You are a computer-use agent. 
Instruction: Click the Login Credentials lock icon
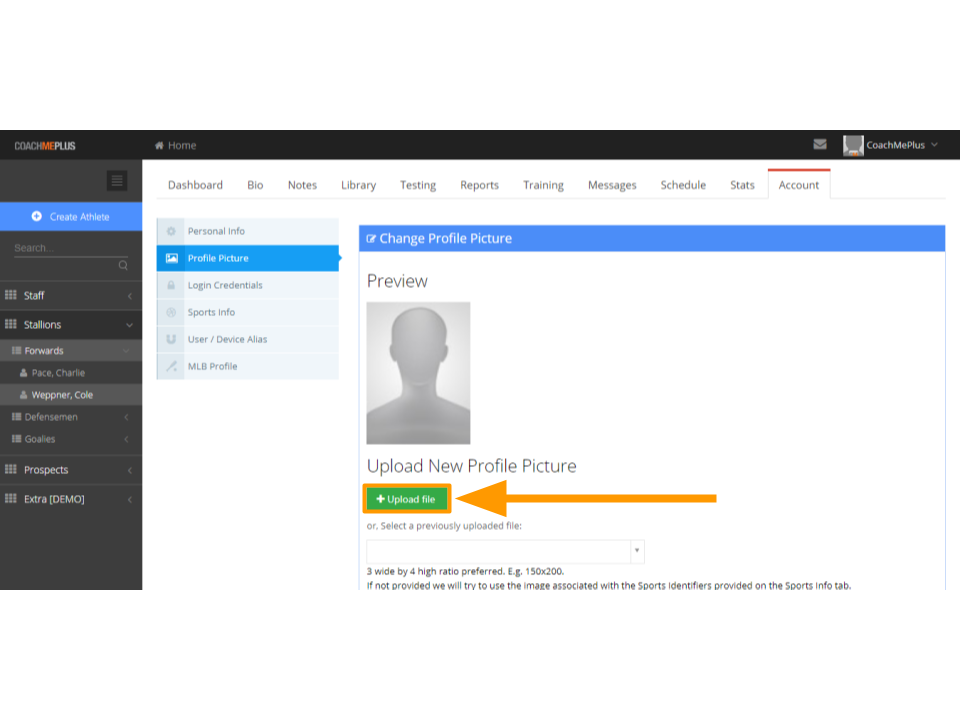[171, 285]
